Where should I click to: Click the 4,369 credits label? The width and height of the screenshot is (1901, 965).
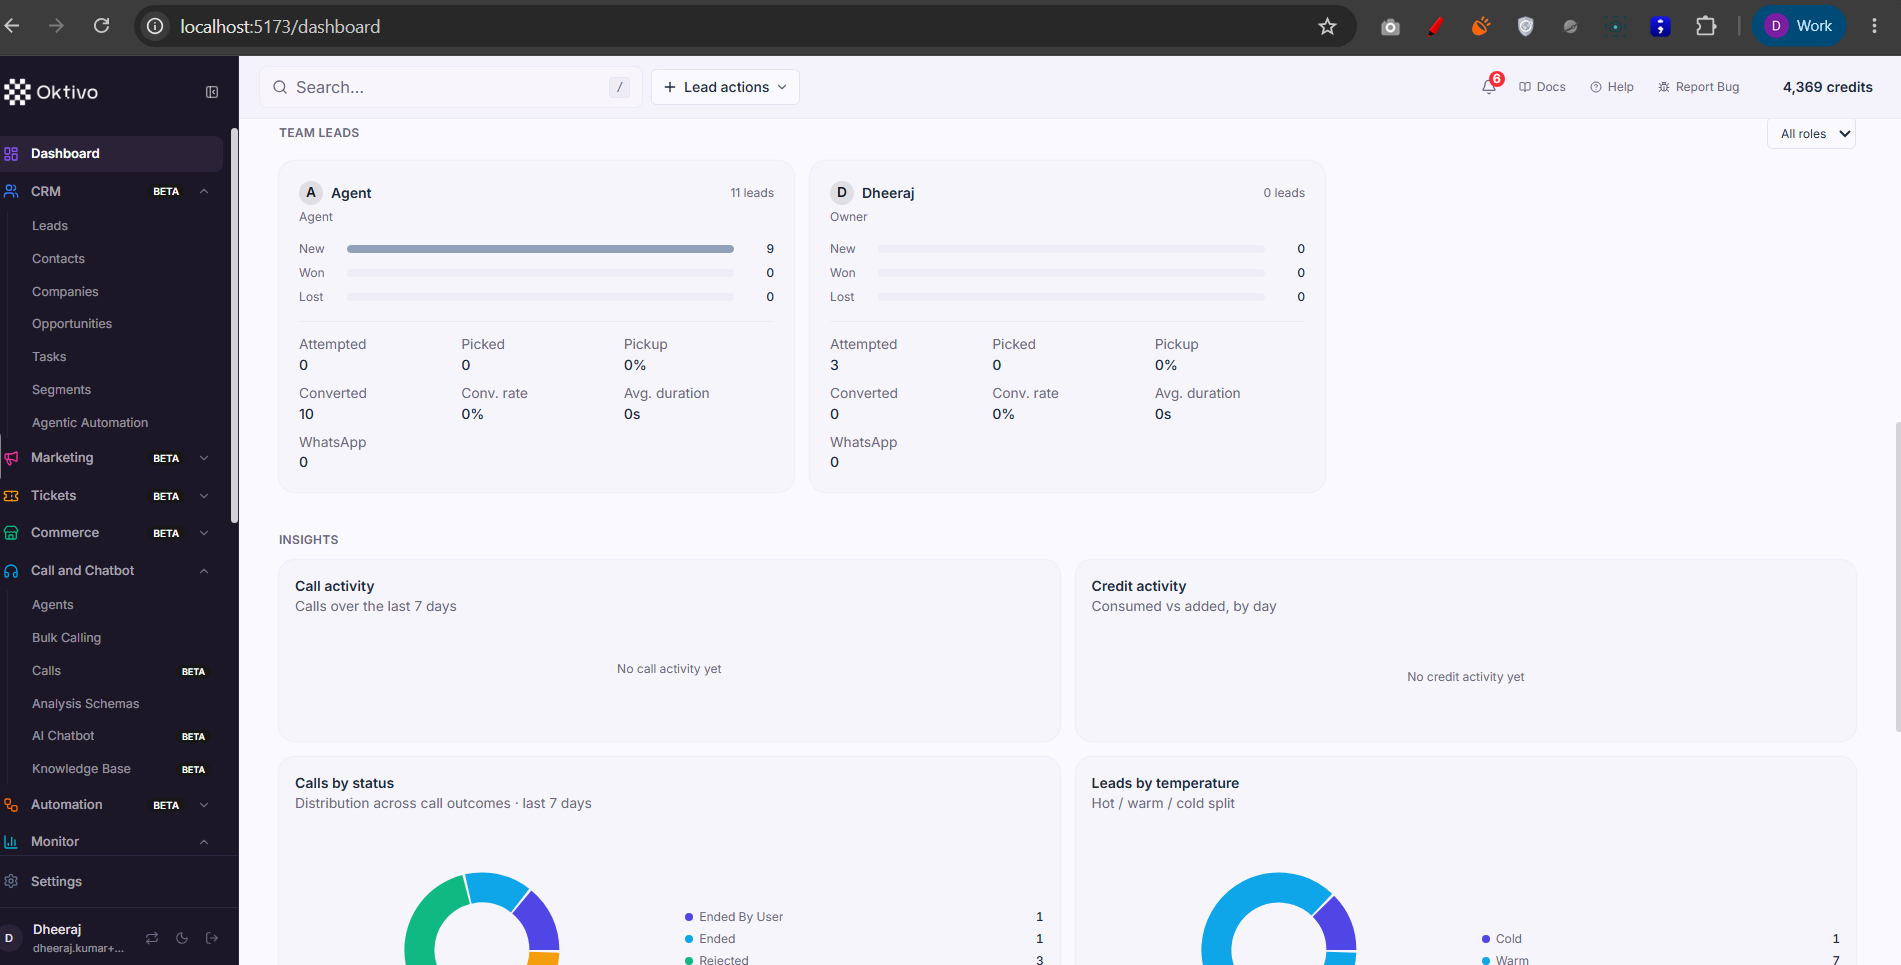pos(1827,87)
